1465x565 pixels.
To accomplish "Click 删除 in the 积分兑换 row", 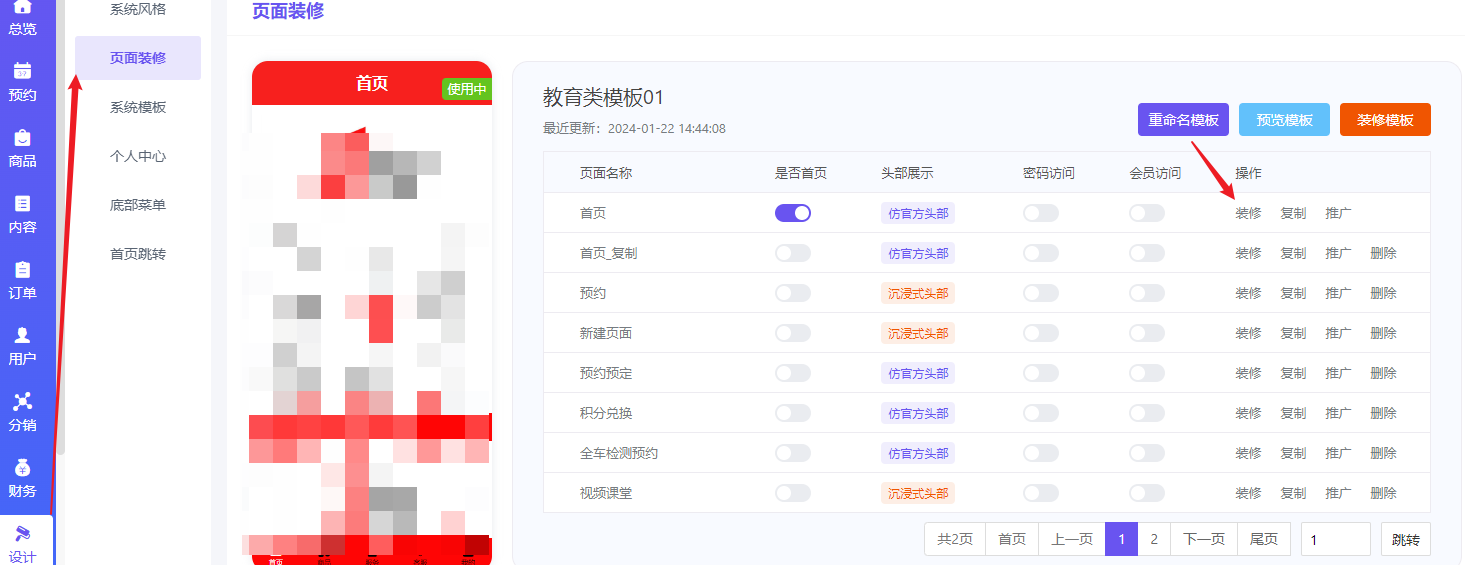I will (x=1383, y=413).
